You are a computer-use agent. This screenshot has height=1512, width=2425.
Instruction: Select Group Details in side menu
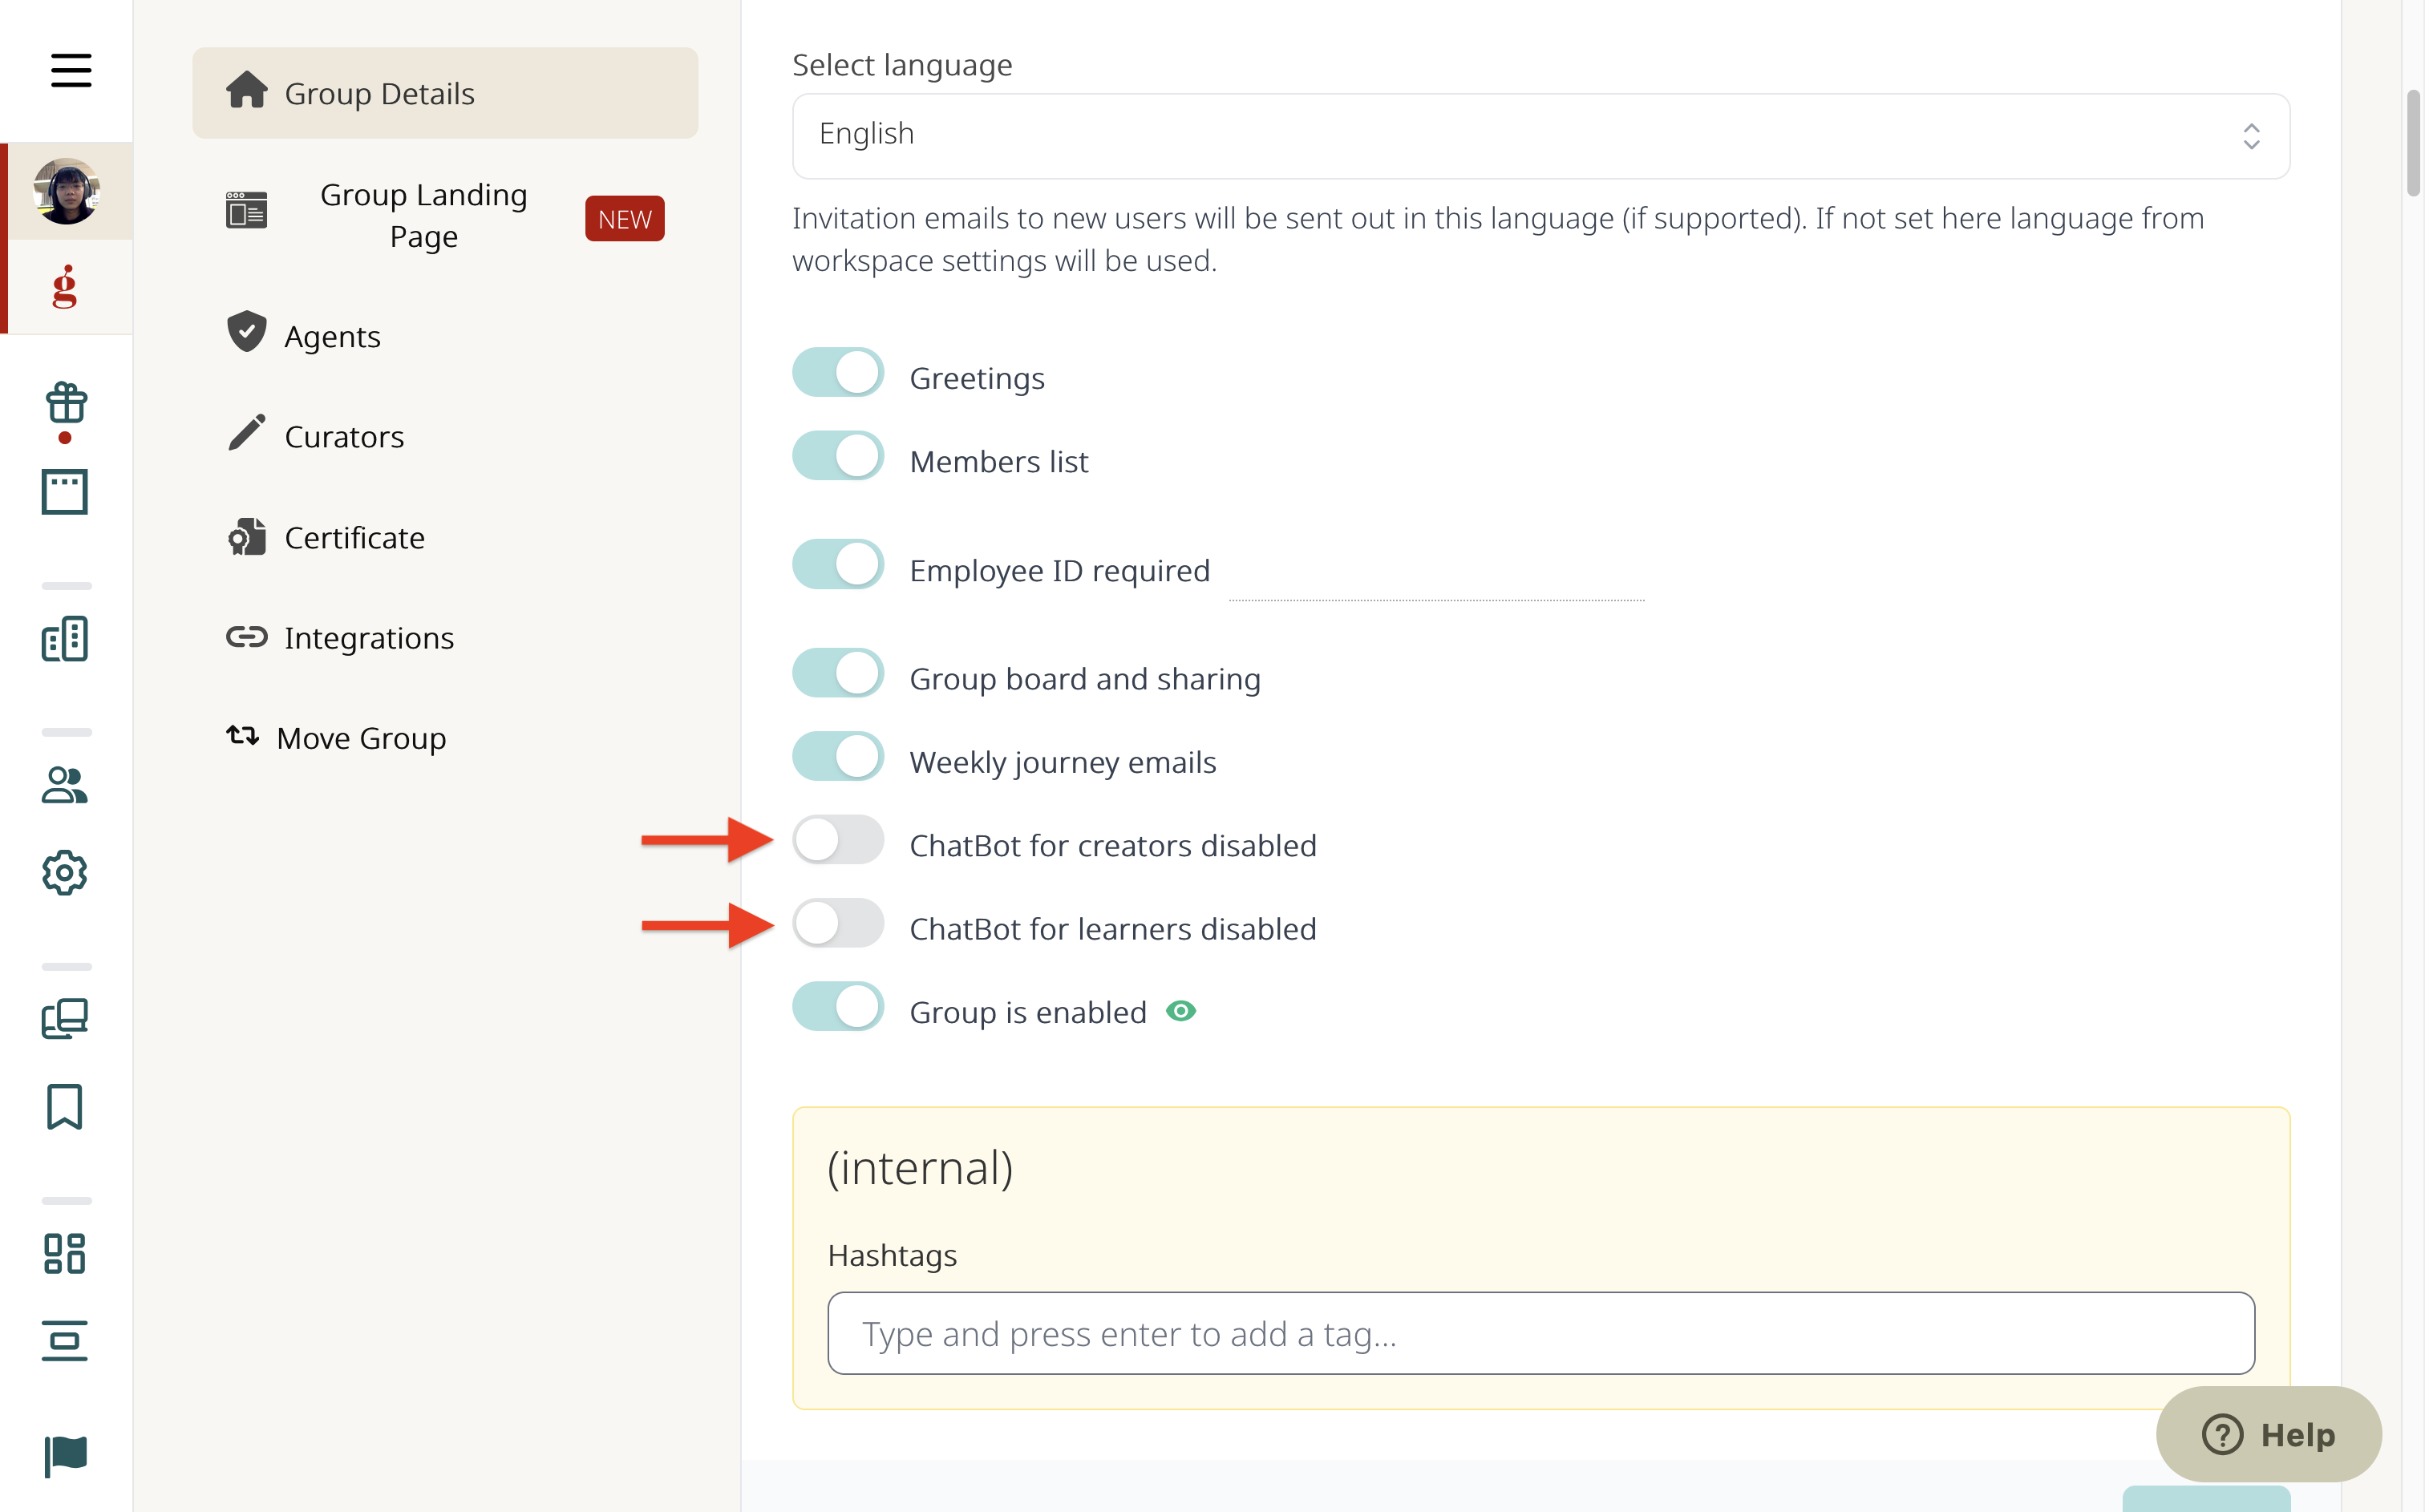click(445, 93)
